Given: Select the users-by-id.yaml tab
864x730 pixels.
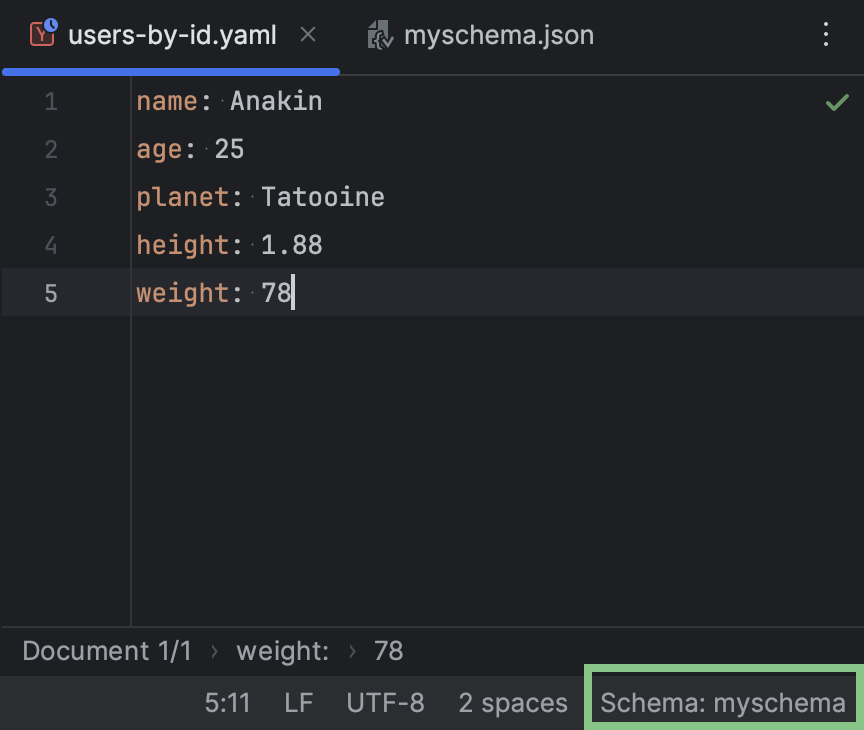Looking at the screenshot, I should click(x=170, y=34).
